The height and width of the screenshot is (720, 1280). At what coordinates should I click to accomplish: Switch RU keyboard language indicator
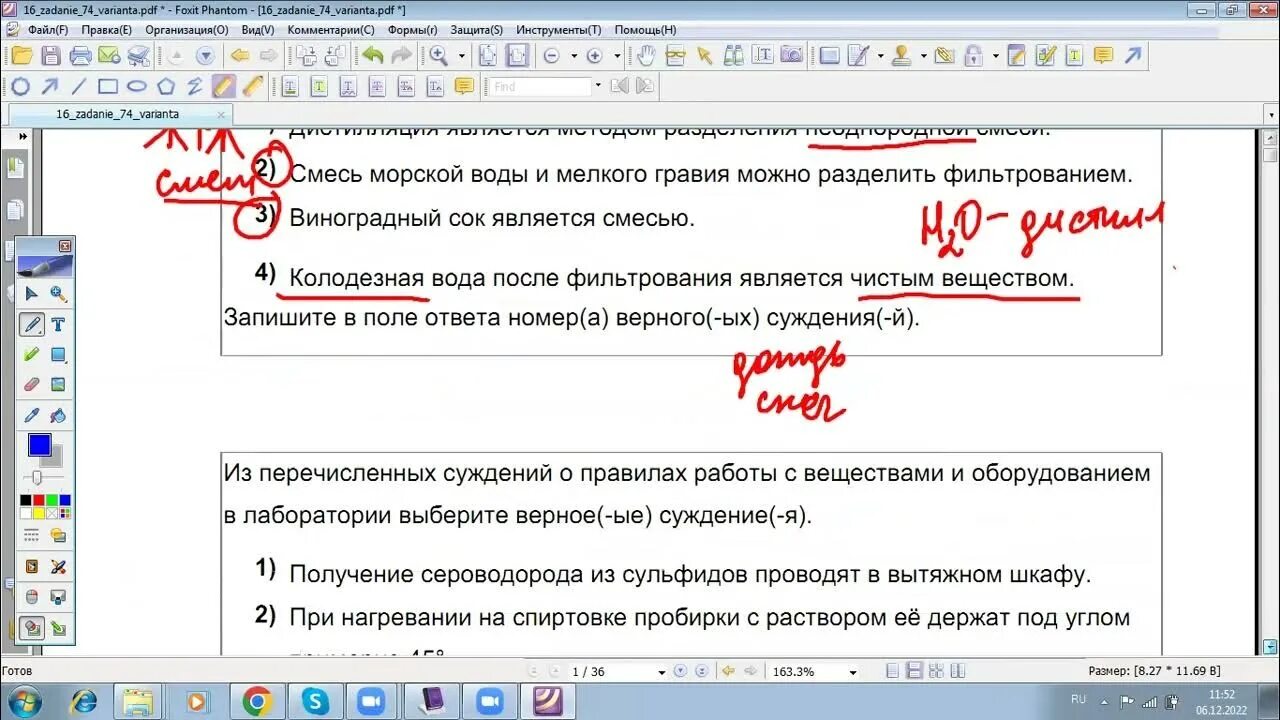[1078, 699]
